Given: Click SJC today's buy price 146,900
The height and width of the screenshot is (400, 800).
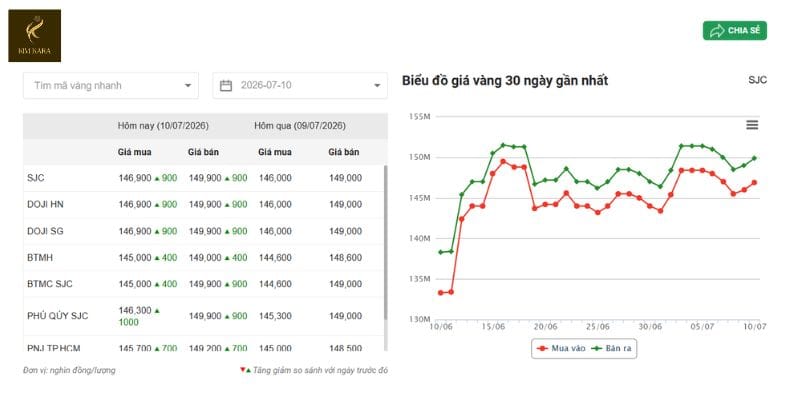Looking at the screenshot, I should pos(135,178).
